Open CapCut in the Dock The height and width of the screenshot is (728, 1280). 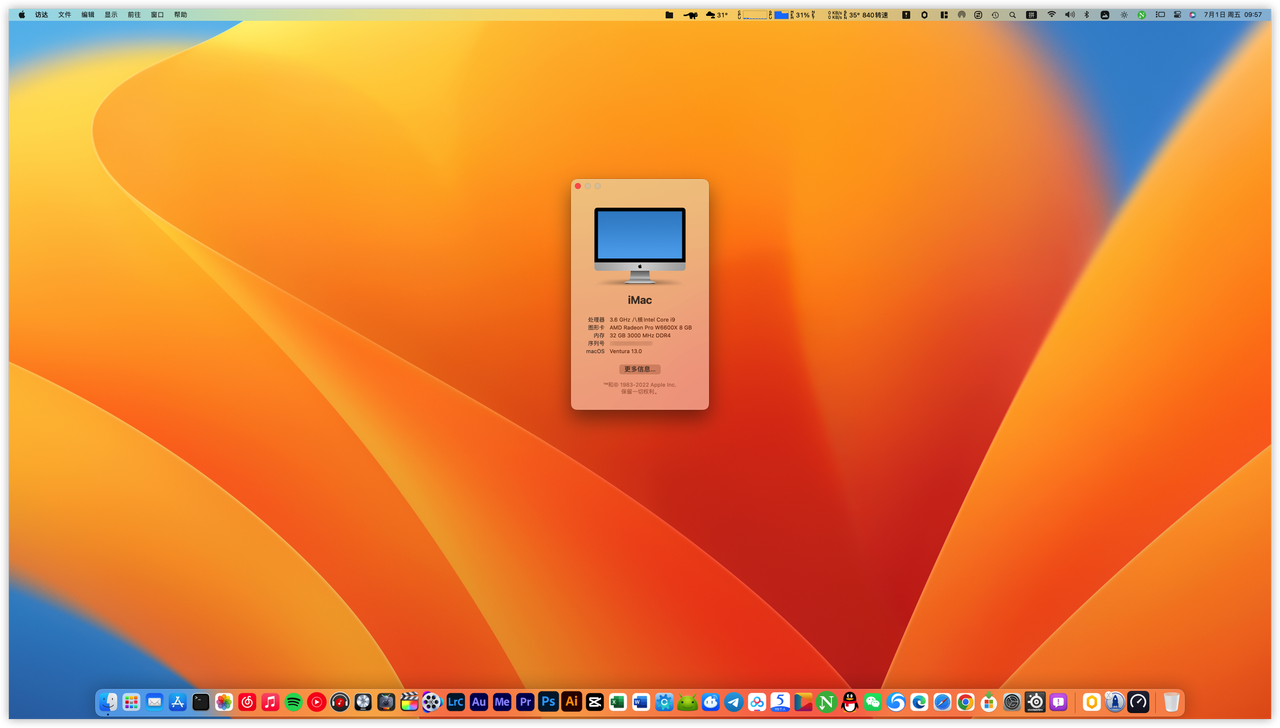(x=594, y=702)
